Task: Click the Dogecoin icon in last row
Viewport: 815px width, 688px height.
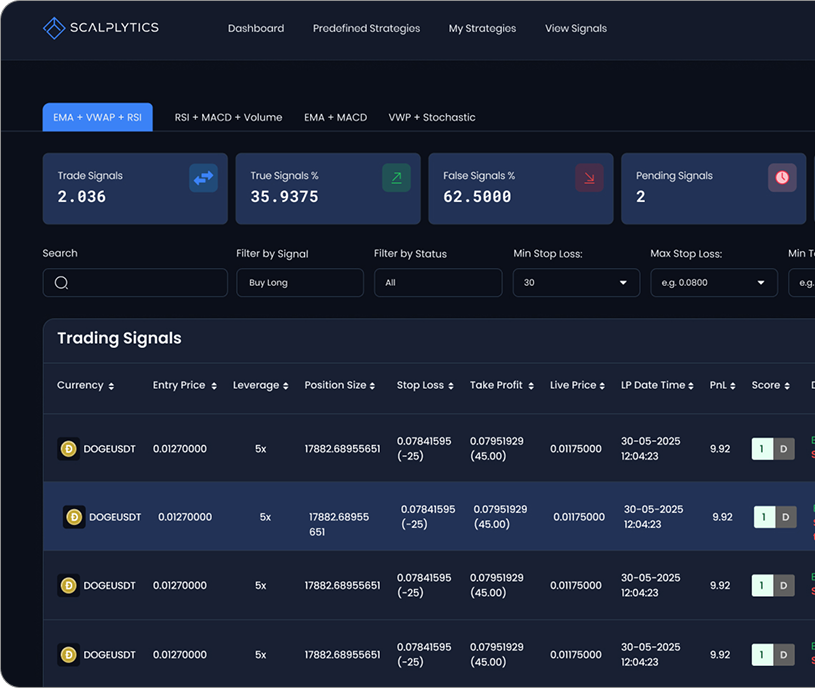Action: coord(69,655)
